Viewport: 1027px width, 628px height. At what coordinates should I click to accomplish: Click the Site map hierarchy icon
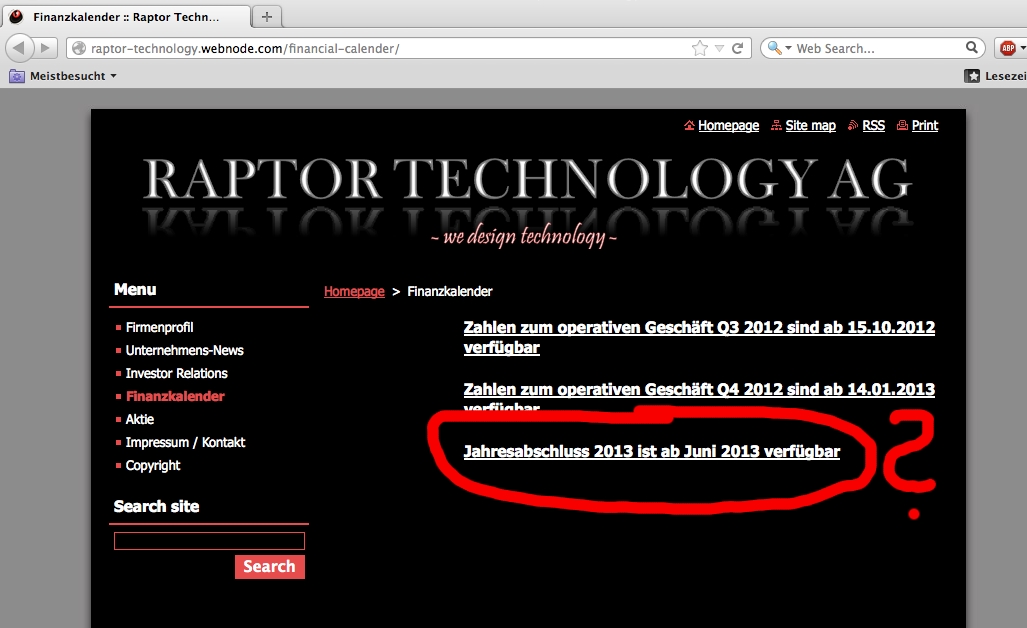(775, 125)
